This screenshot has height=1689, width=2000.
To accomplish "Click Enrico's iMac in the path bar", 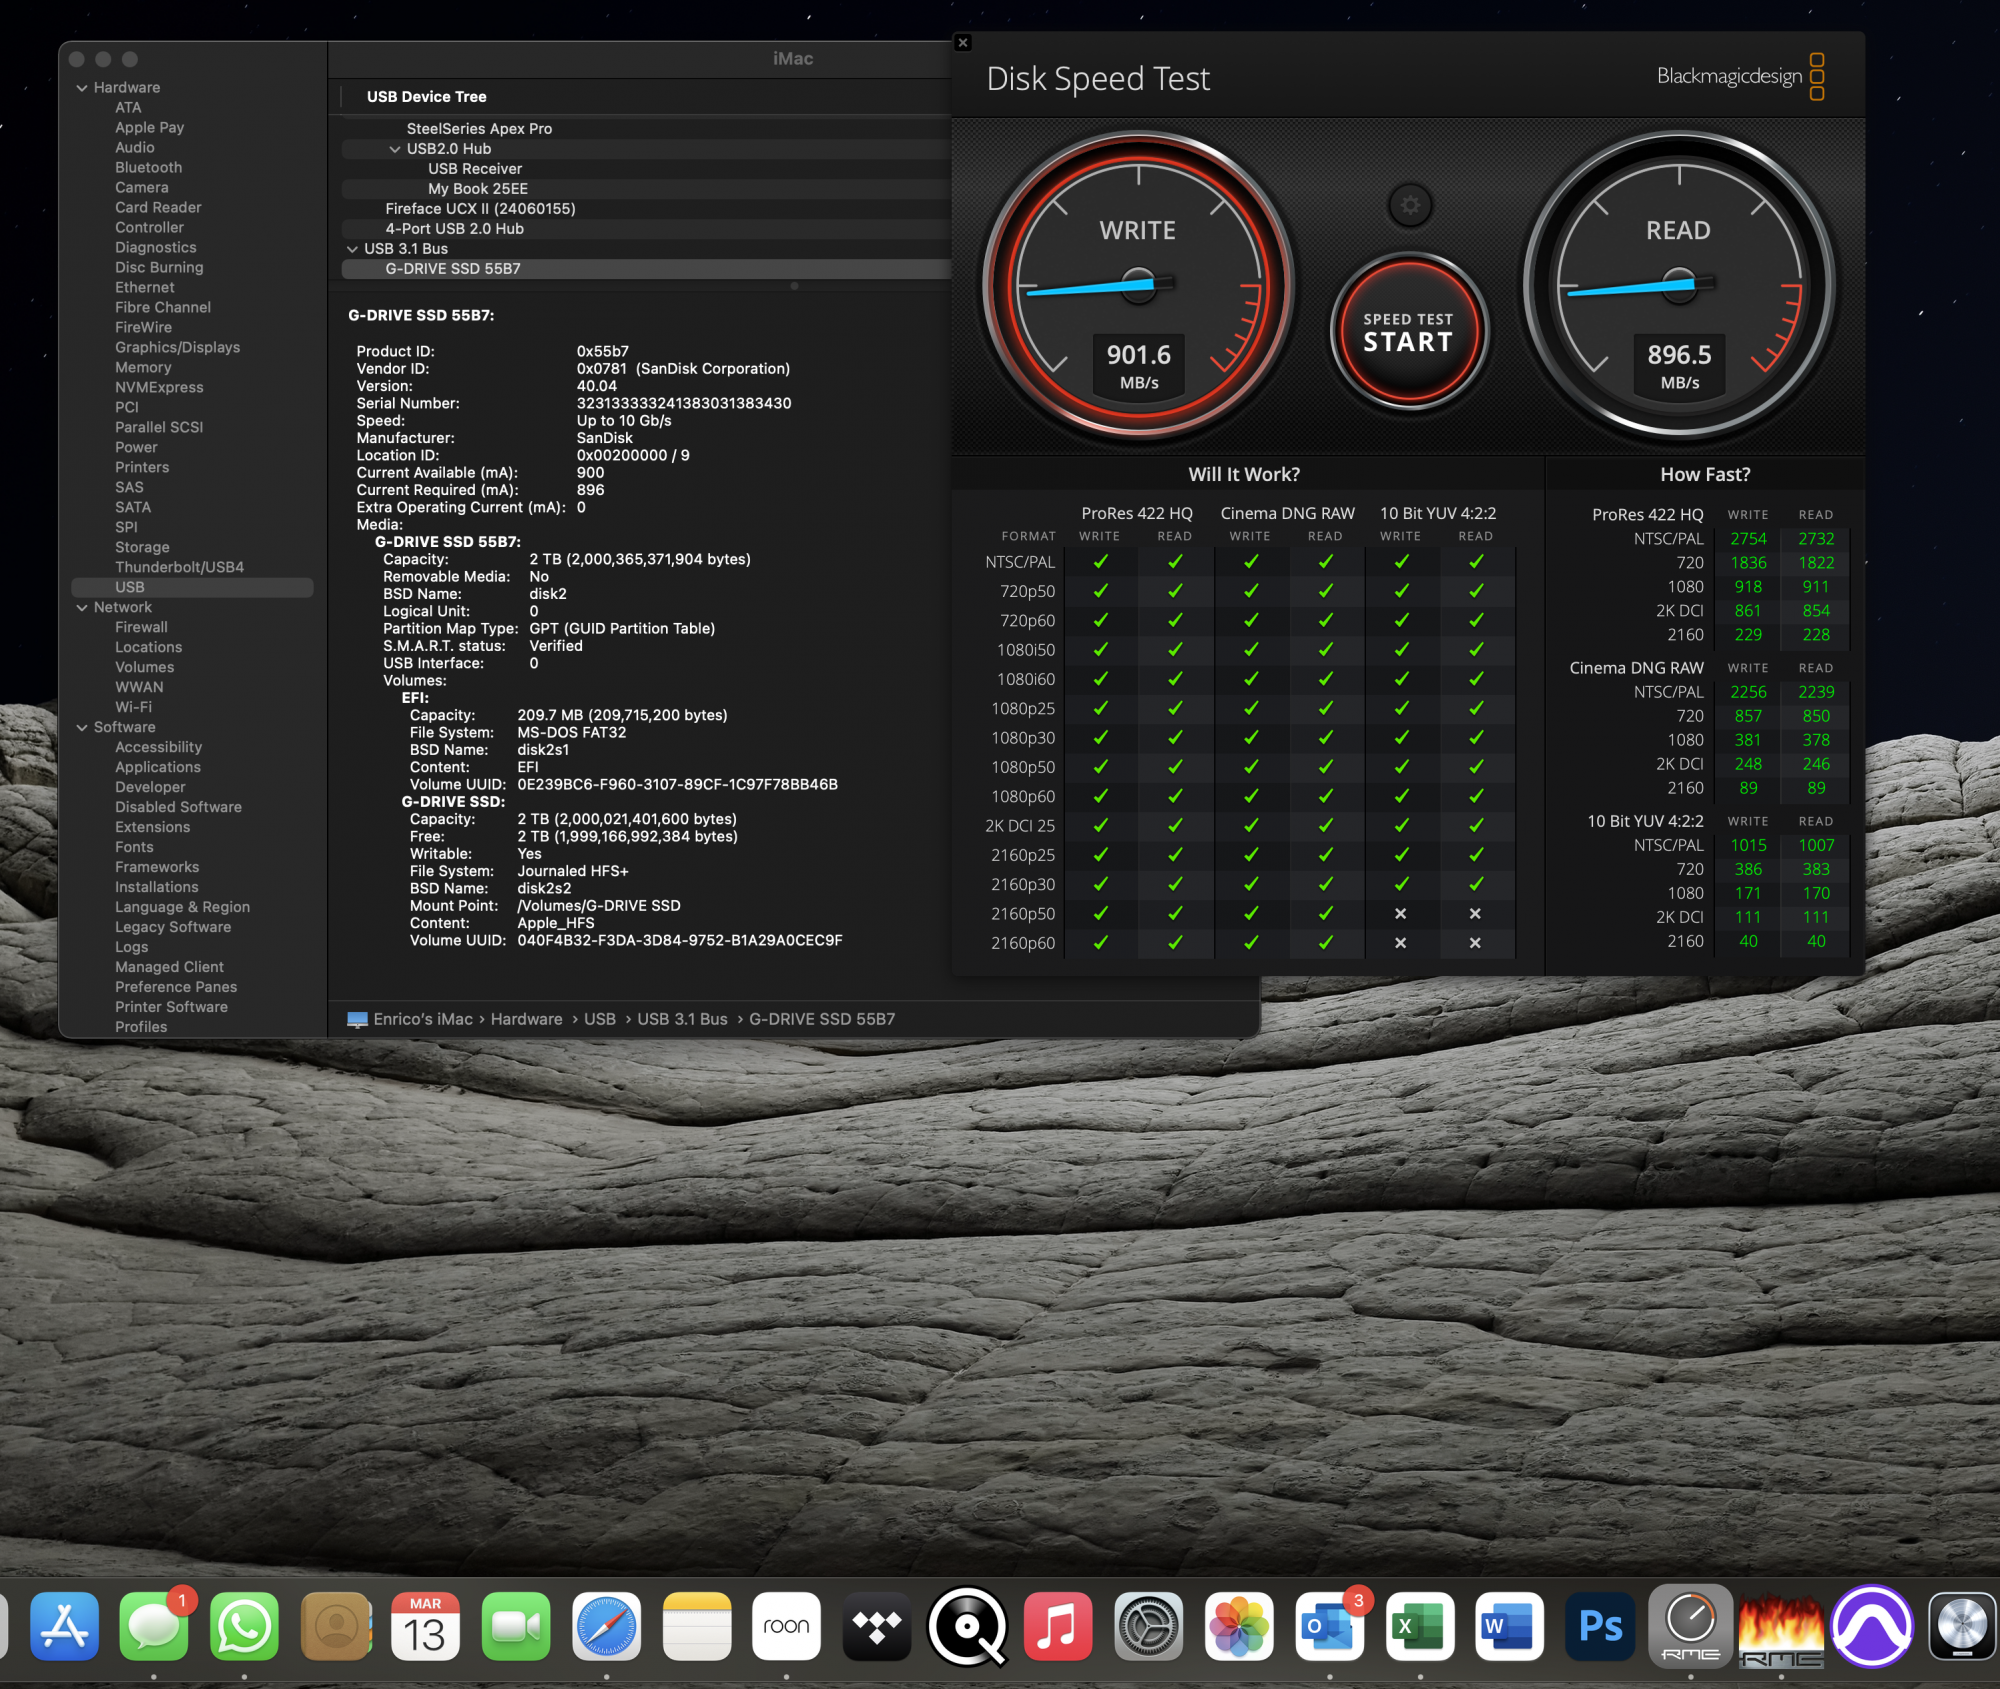I will [422, 1019].
